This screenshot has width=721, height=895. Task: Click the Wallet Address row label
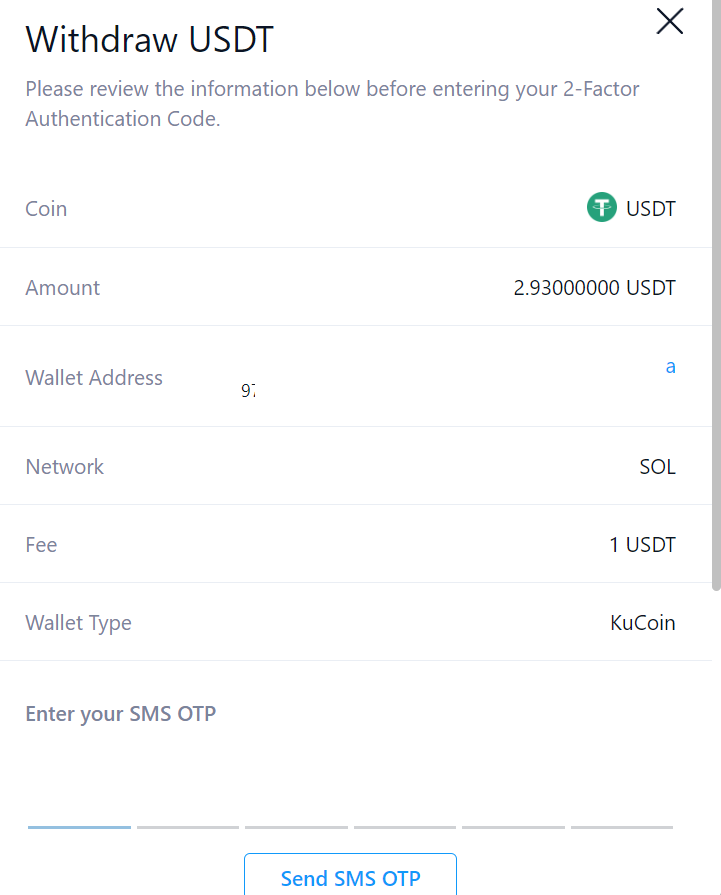click(x=94, y=378)
